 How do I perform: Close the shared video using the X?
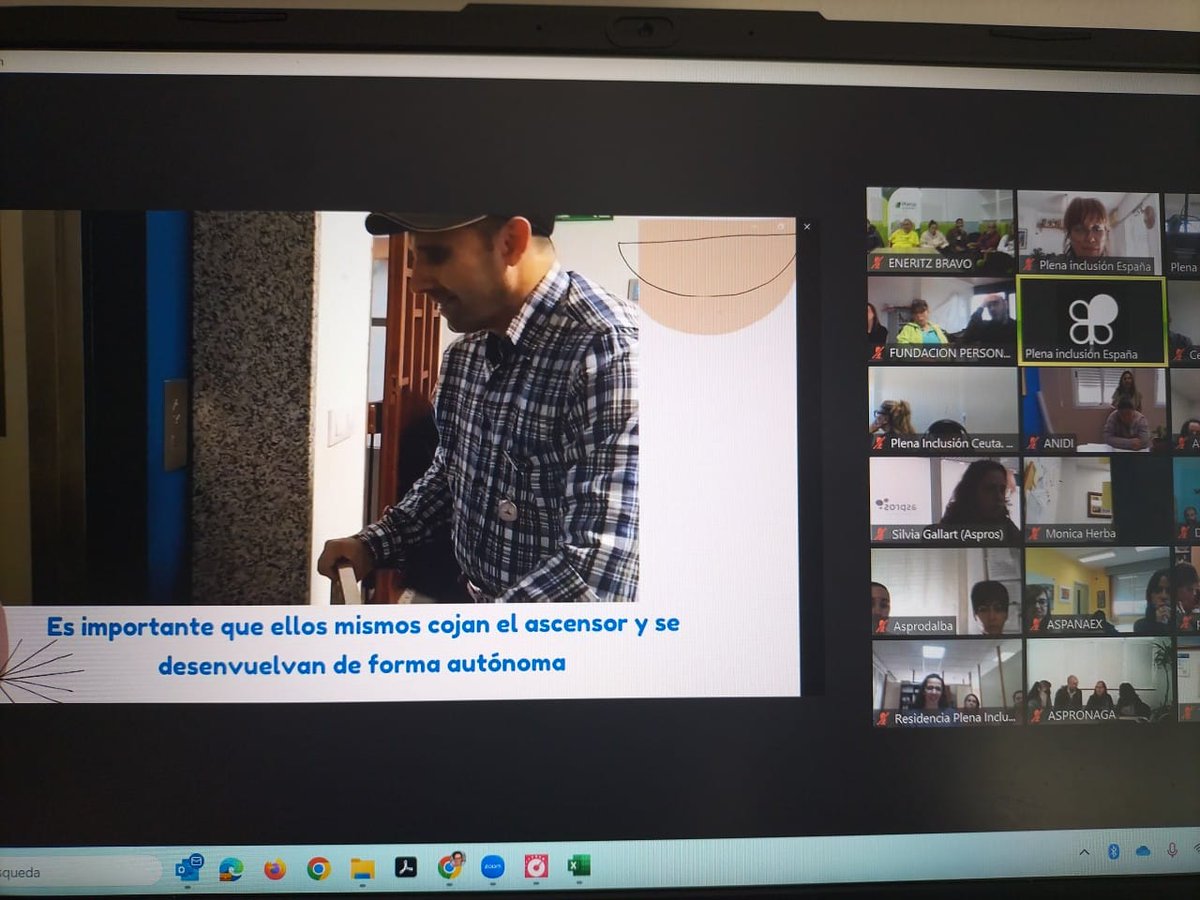click(807, 227)
